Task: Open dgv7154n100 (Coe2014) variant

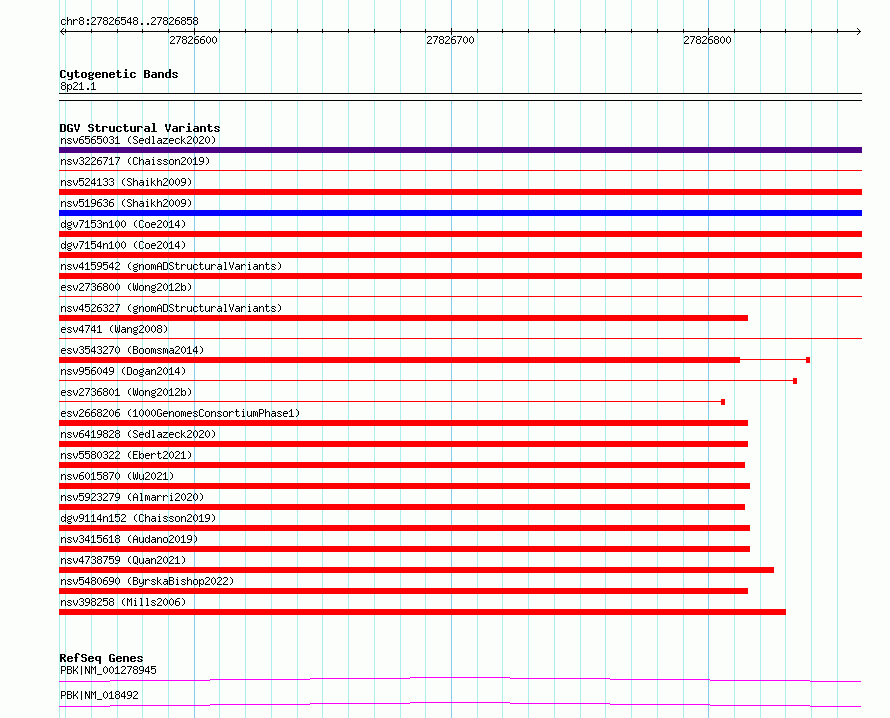Action: pos(123,245)
